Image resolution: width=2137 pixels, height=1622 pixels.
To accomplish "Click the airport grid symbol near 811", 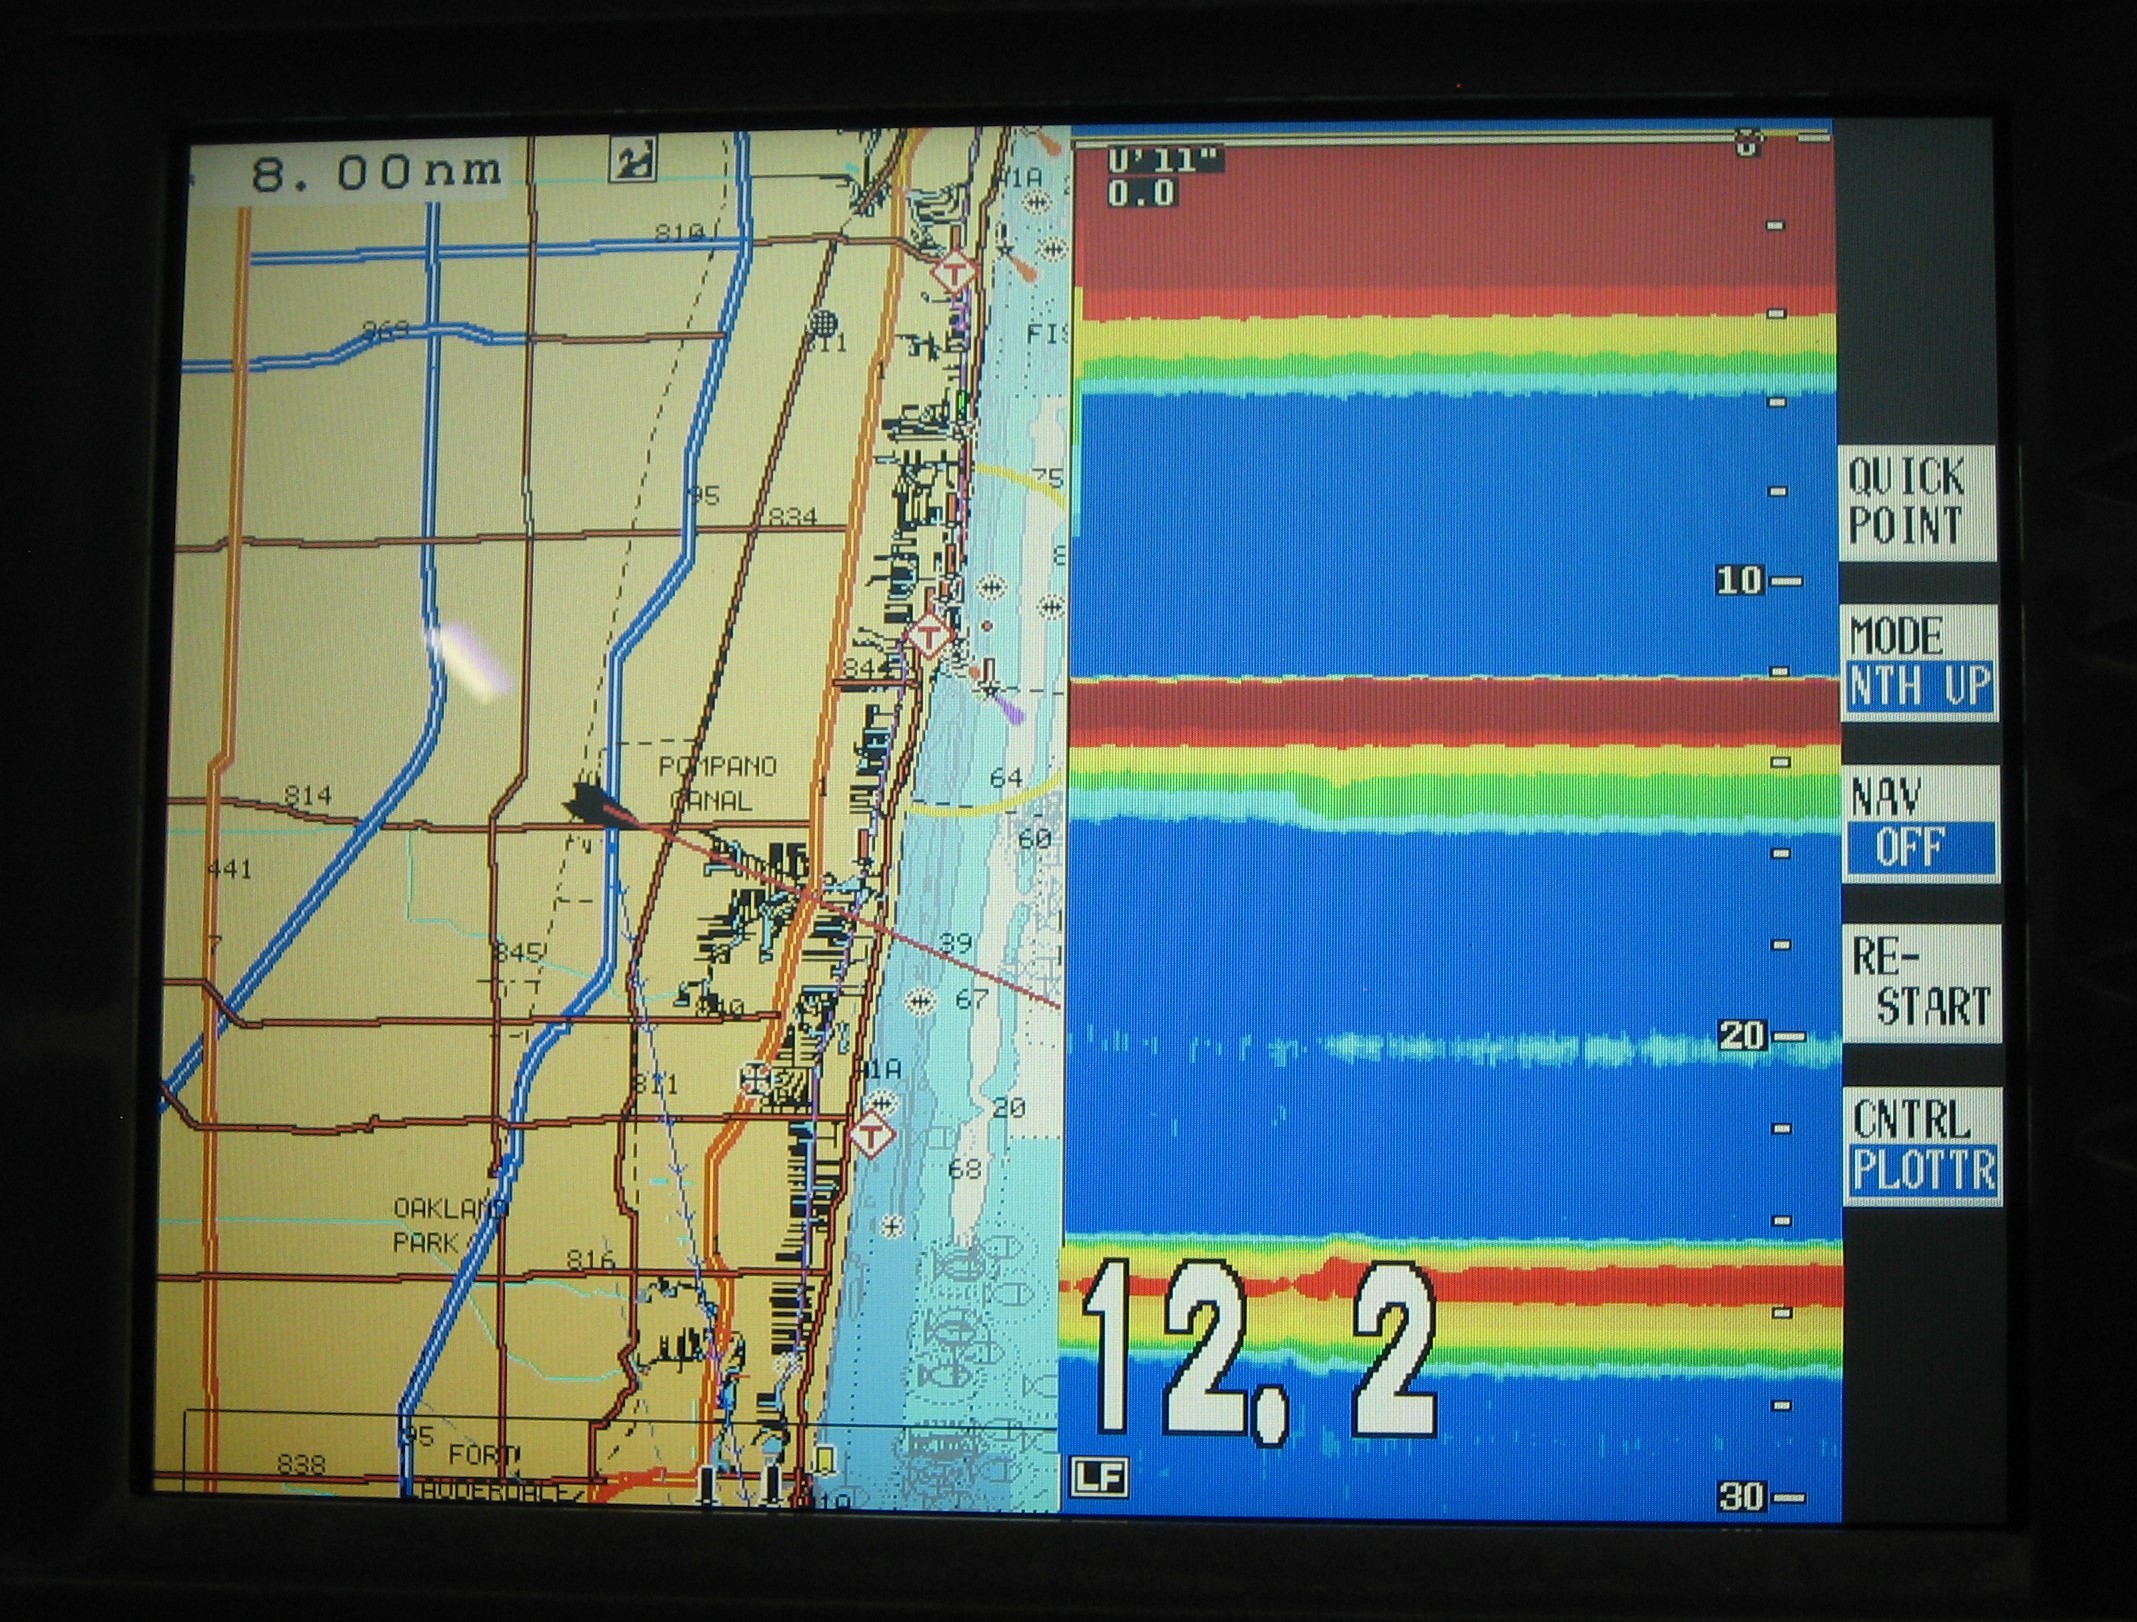I will point(822,322).
